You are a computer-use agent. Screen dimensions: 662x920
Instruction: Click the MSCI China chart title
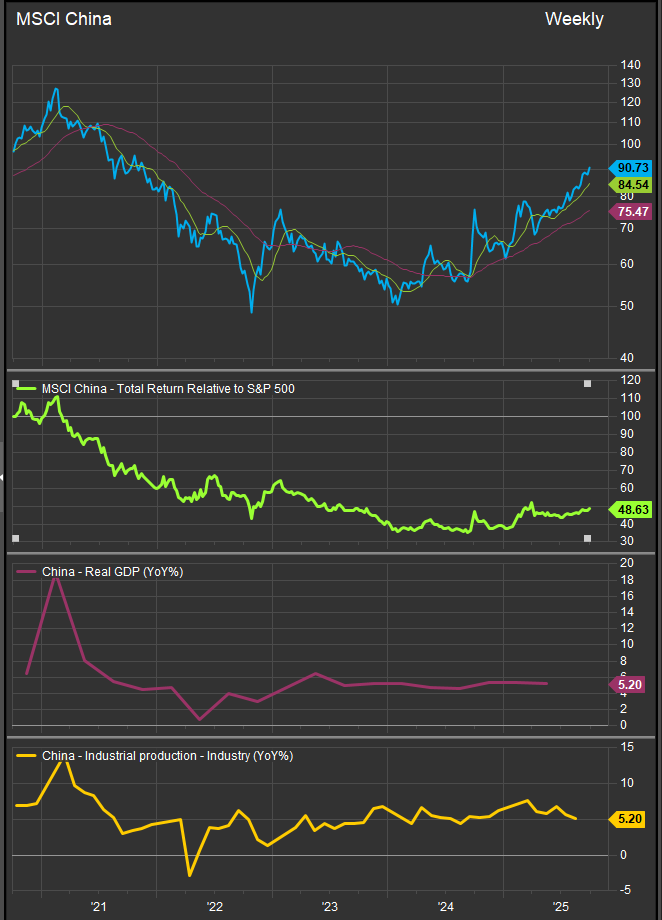(64, 19)
